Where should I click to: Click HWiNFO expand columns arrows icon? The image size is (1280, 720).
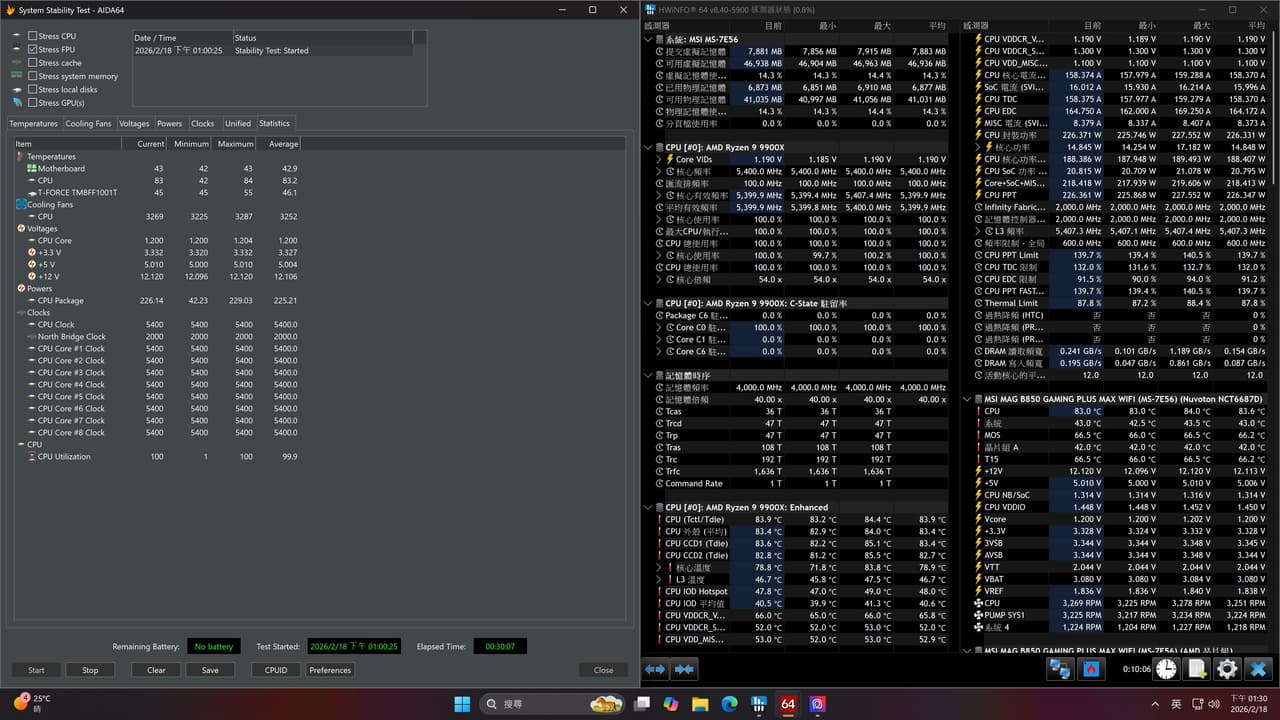[655, 669]
